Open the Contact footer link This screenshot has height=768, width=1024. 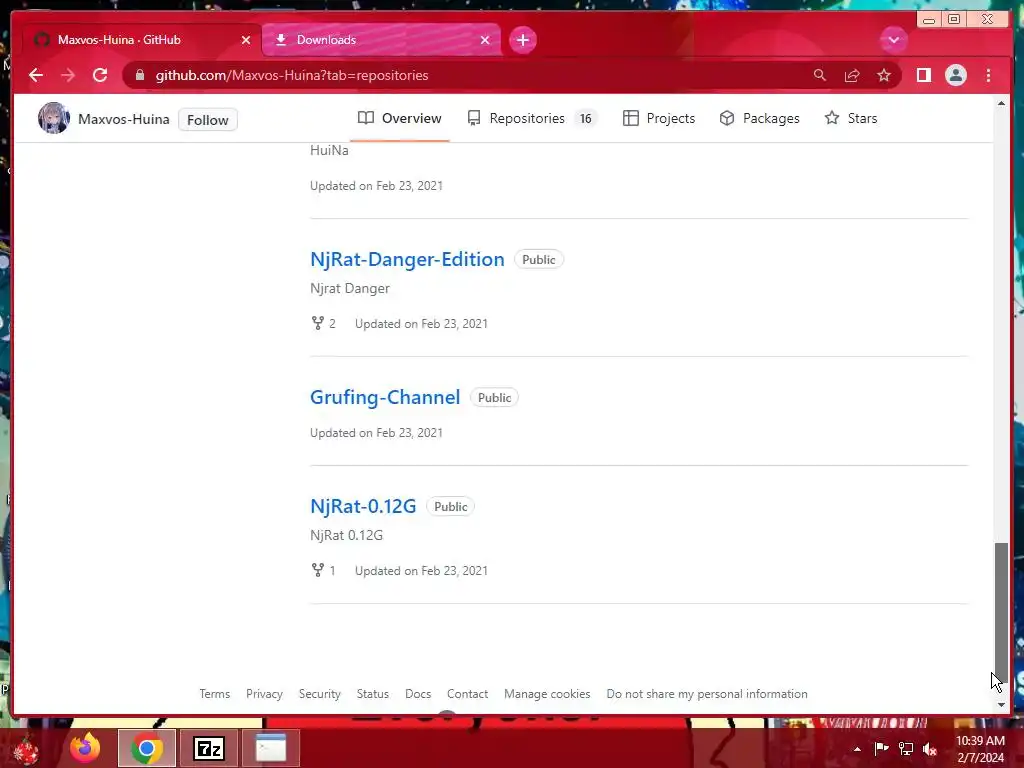click(x=468, y=694)
